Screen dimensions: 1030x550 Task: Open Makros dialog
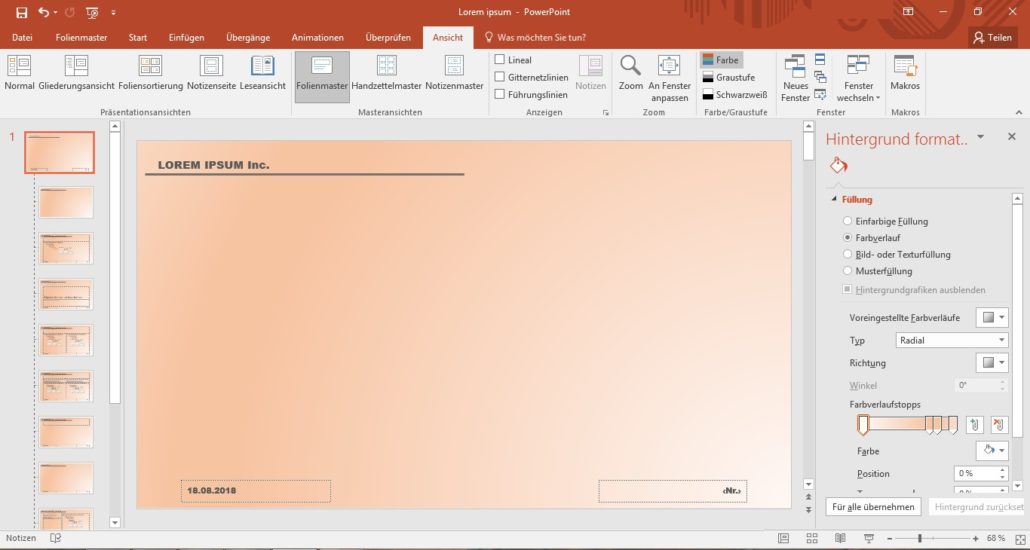[x=905, y=73]
